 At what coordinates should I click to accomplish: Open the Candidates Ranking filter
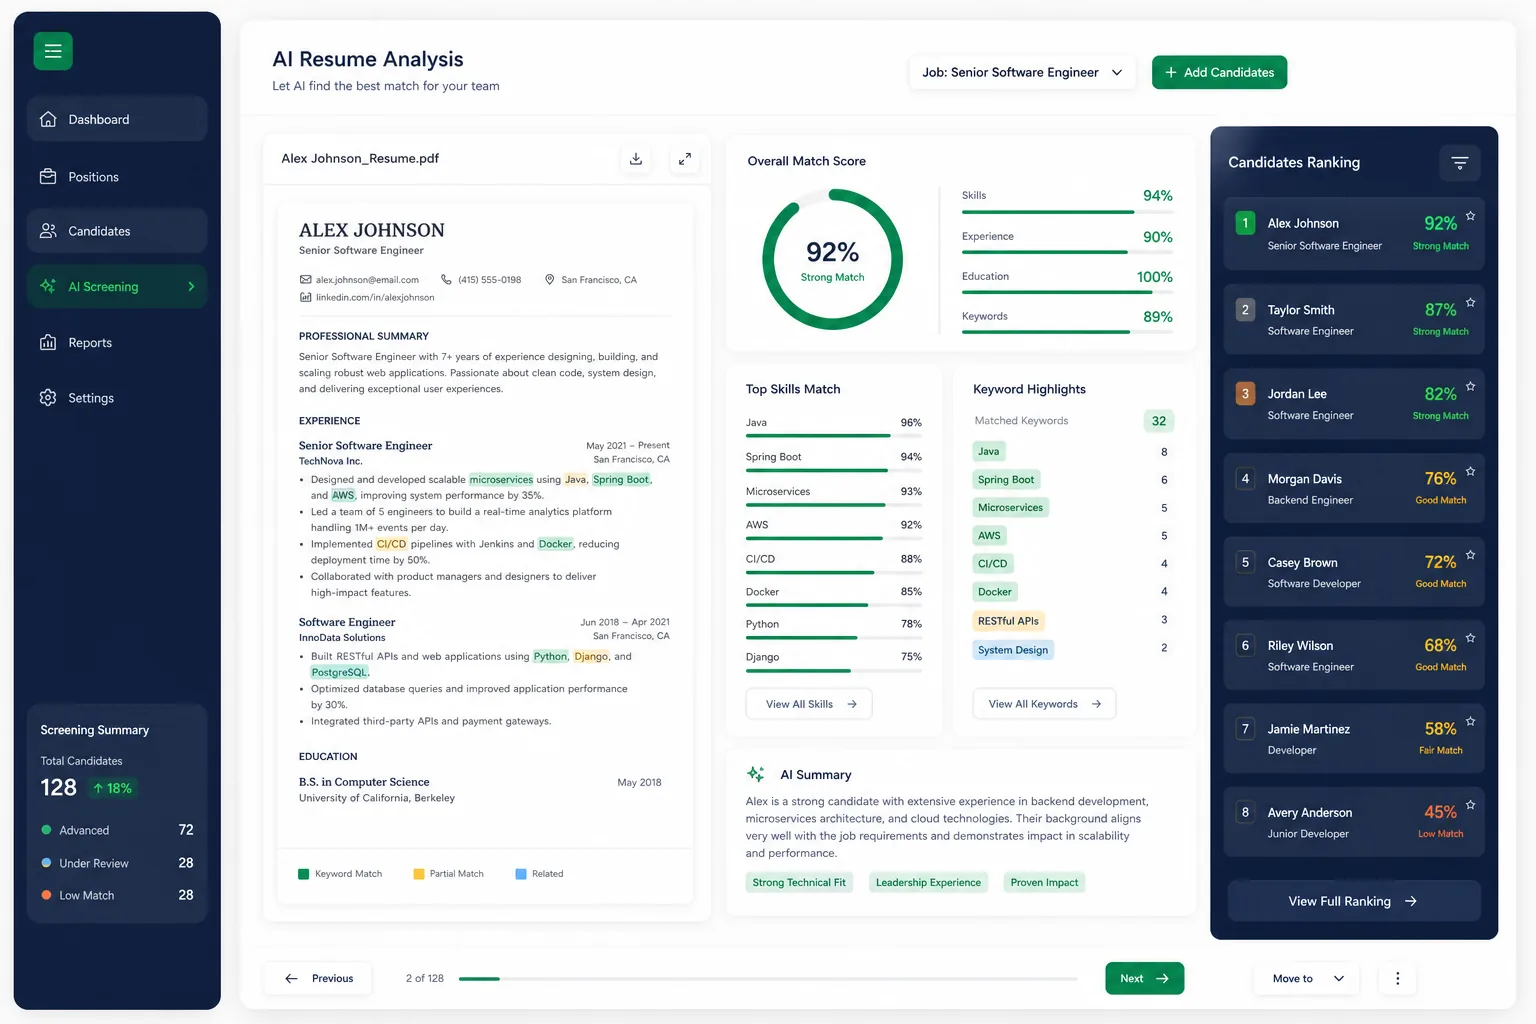(1460, 163)
